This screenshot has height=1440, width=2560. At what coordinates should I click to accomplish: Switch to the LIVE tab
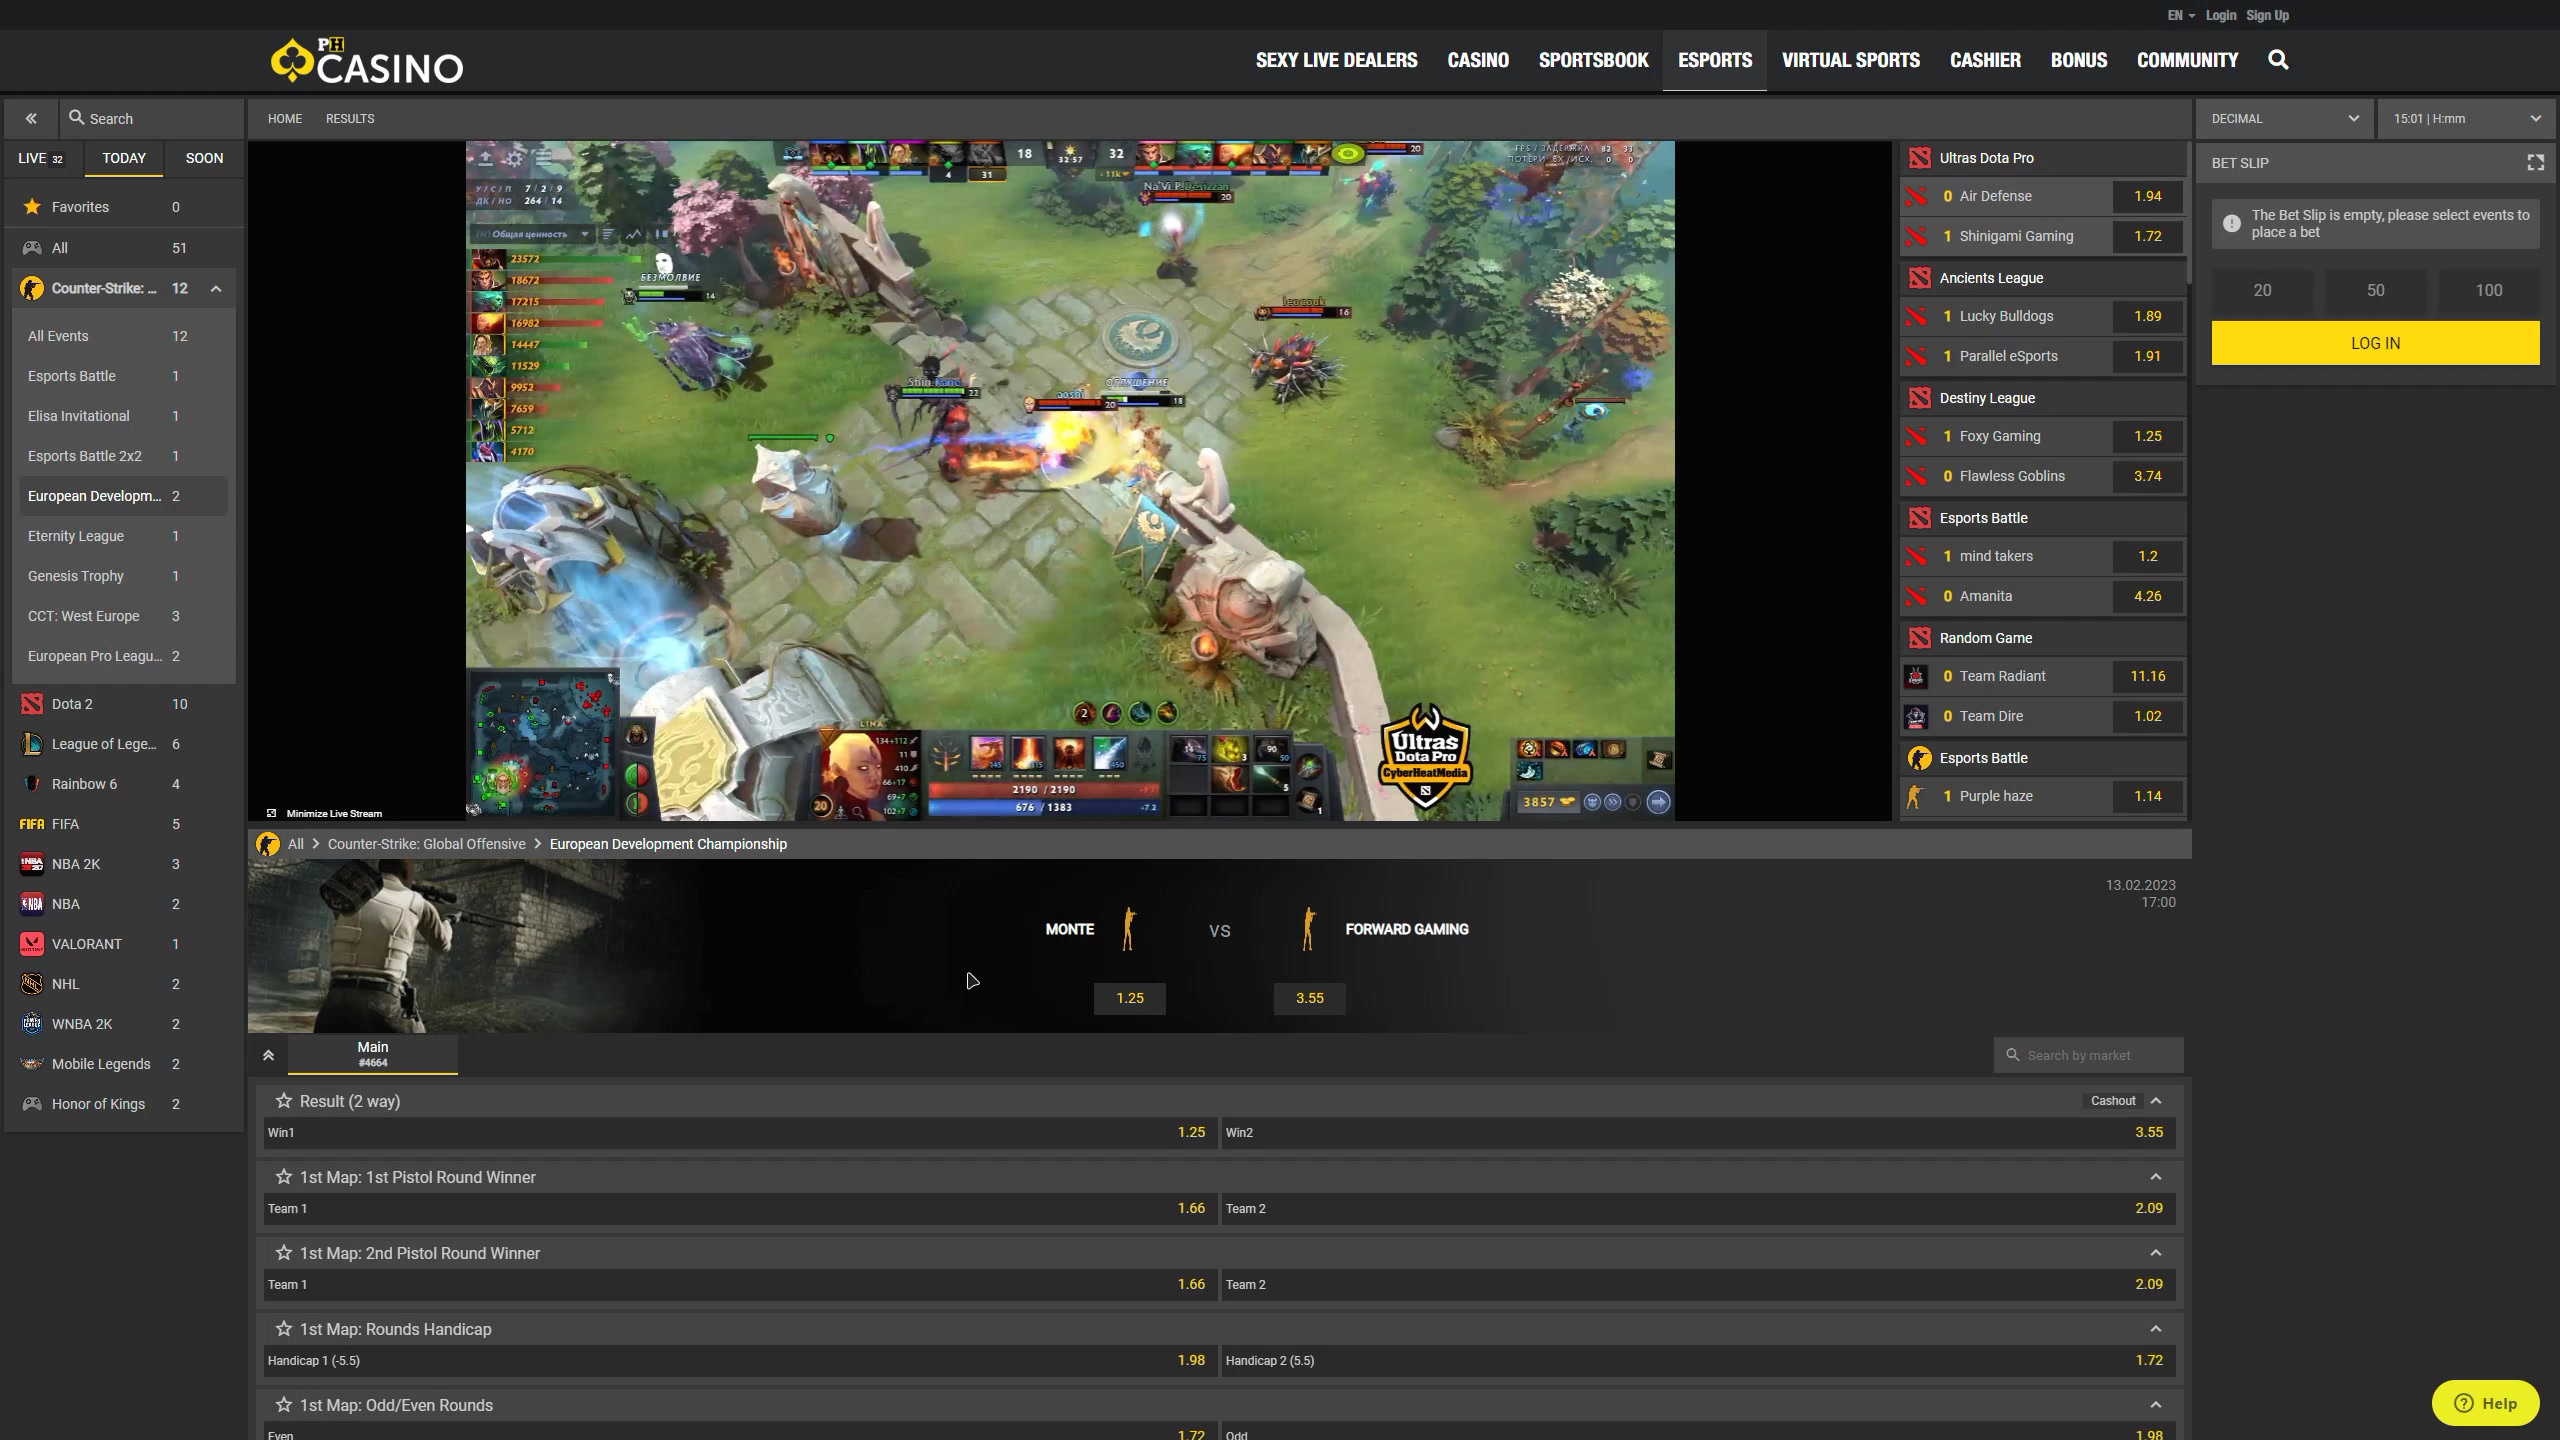tap(41, 158)
